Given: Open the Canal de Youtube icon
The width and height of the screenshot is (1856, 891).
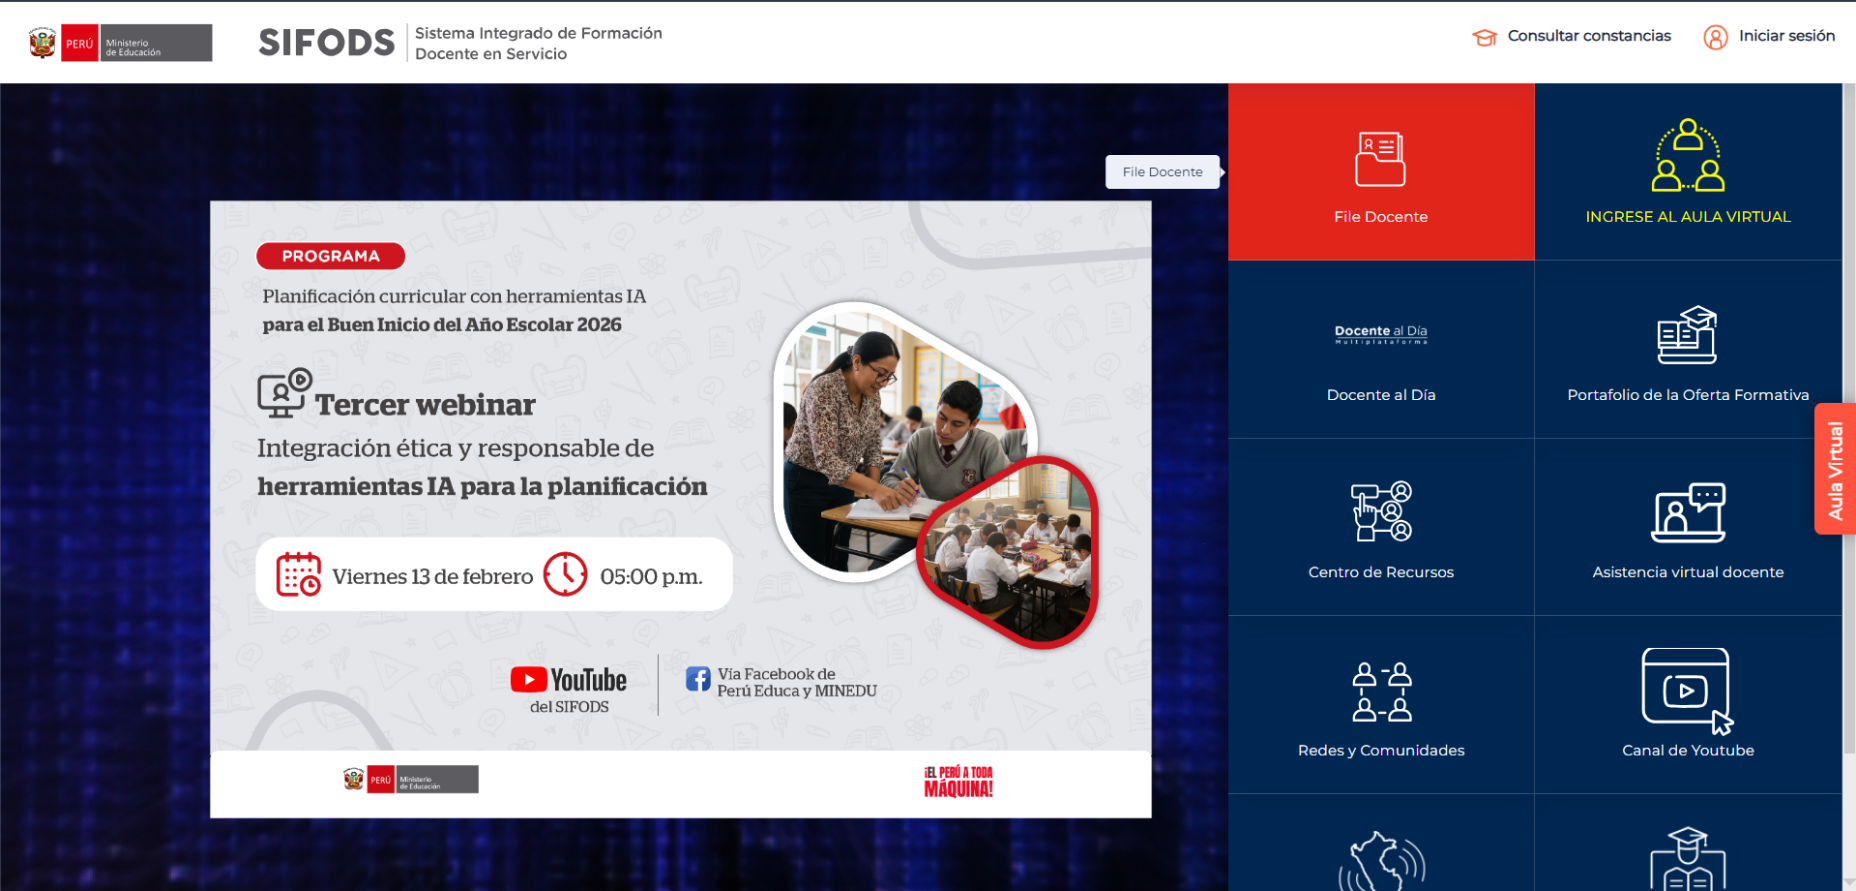Looking at the screenshot, I should 1687,690.
